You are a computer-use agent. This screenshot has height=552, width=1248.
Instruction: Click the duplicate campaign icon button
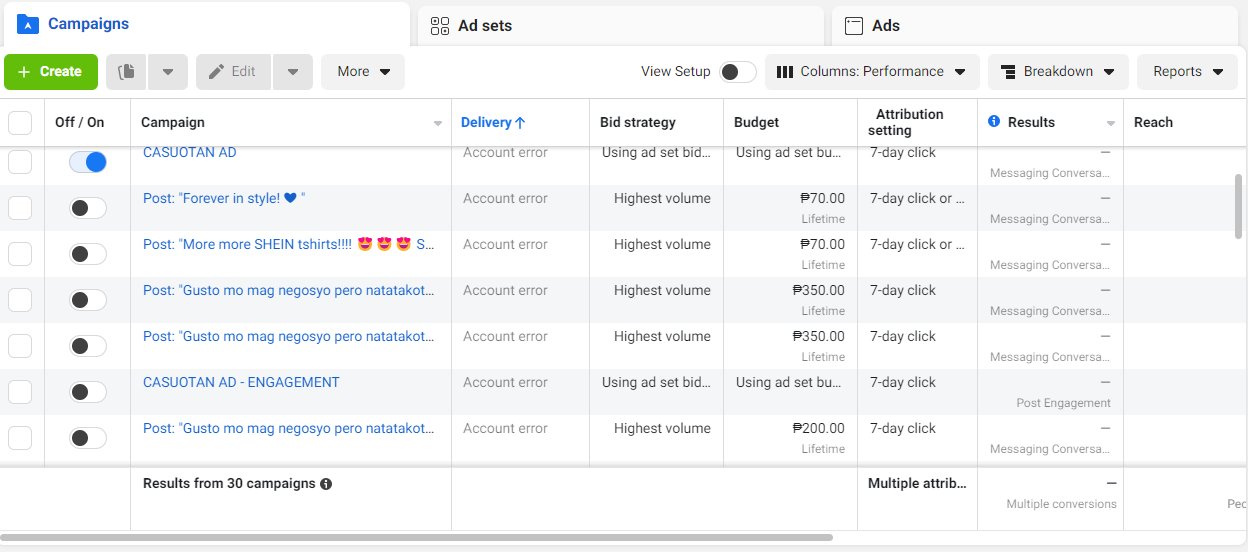(126, 72)
